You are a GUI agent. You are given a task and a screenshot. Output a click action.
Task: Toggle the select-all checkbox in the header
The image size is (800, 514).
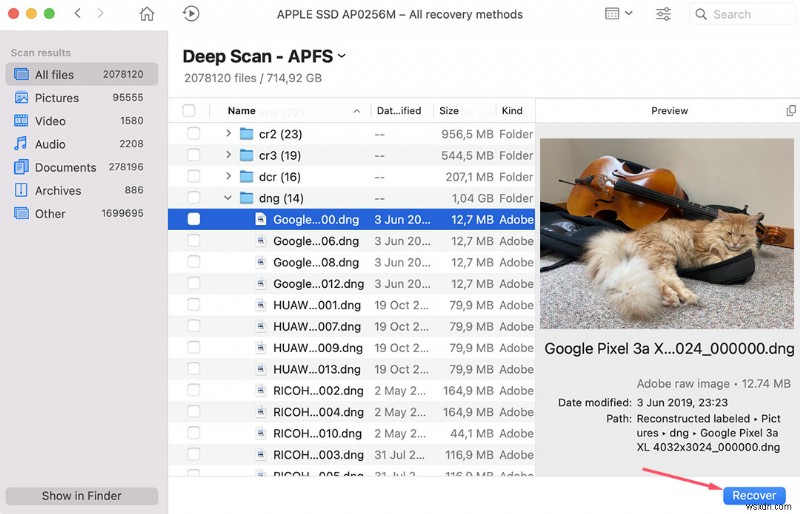pyautogui.click(x=189, y=111)
